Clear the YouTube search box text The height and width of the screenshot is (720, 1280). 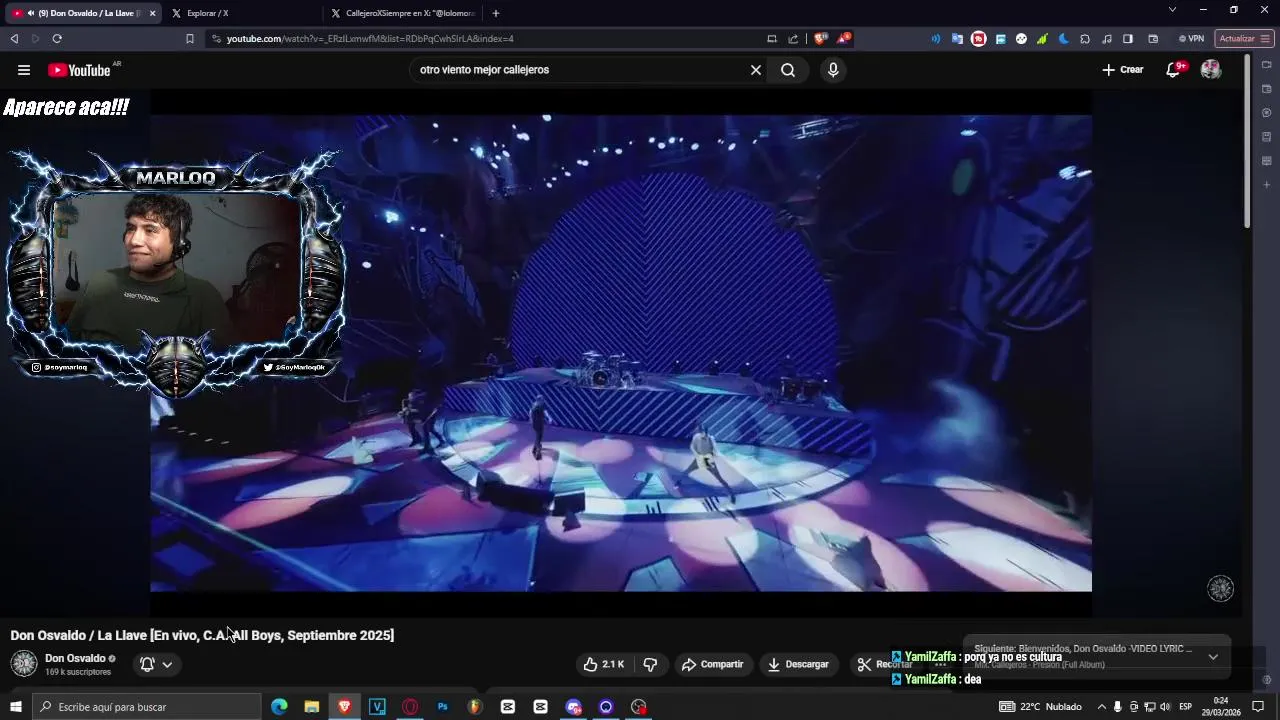756,70
